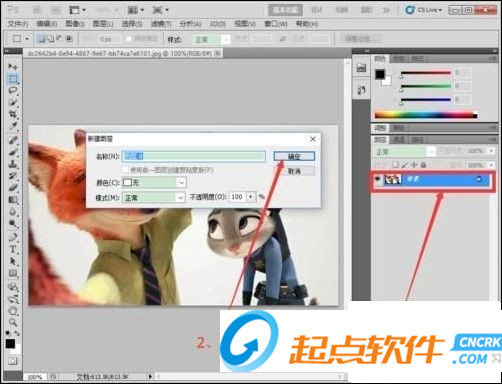Open the File menu

point(18,24)
